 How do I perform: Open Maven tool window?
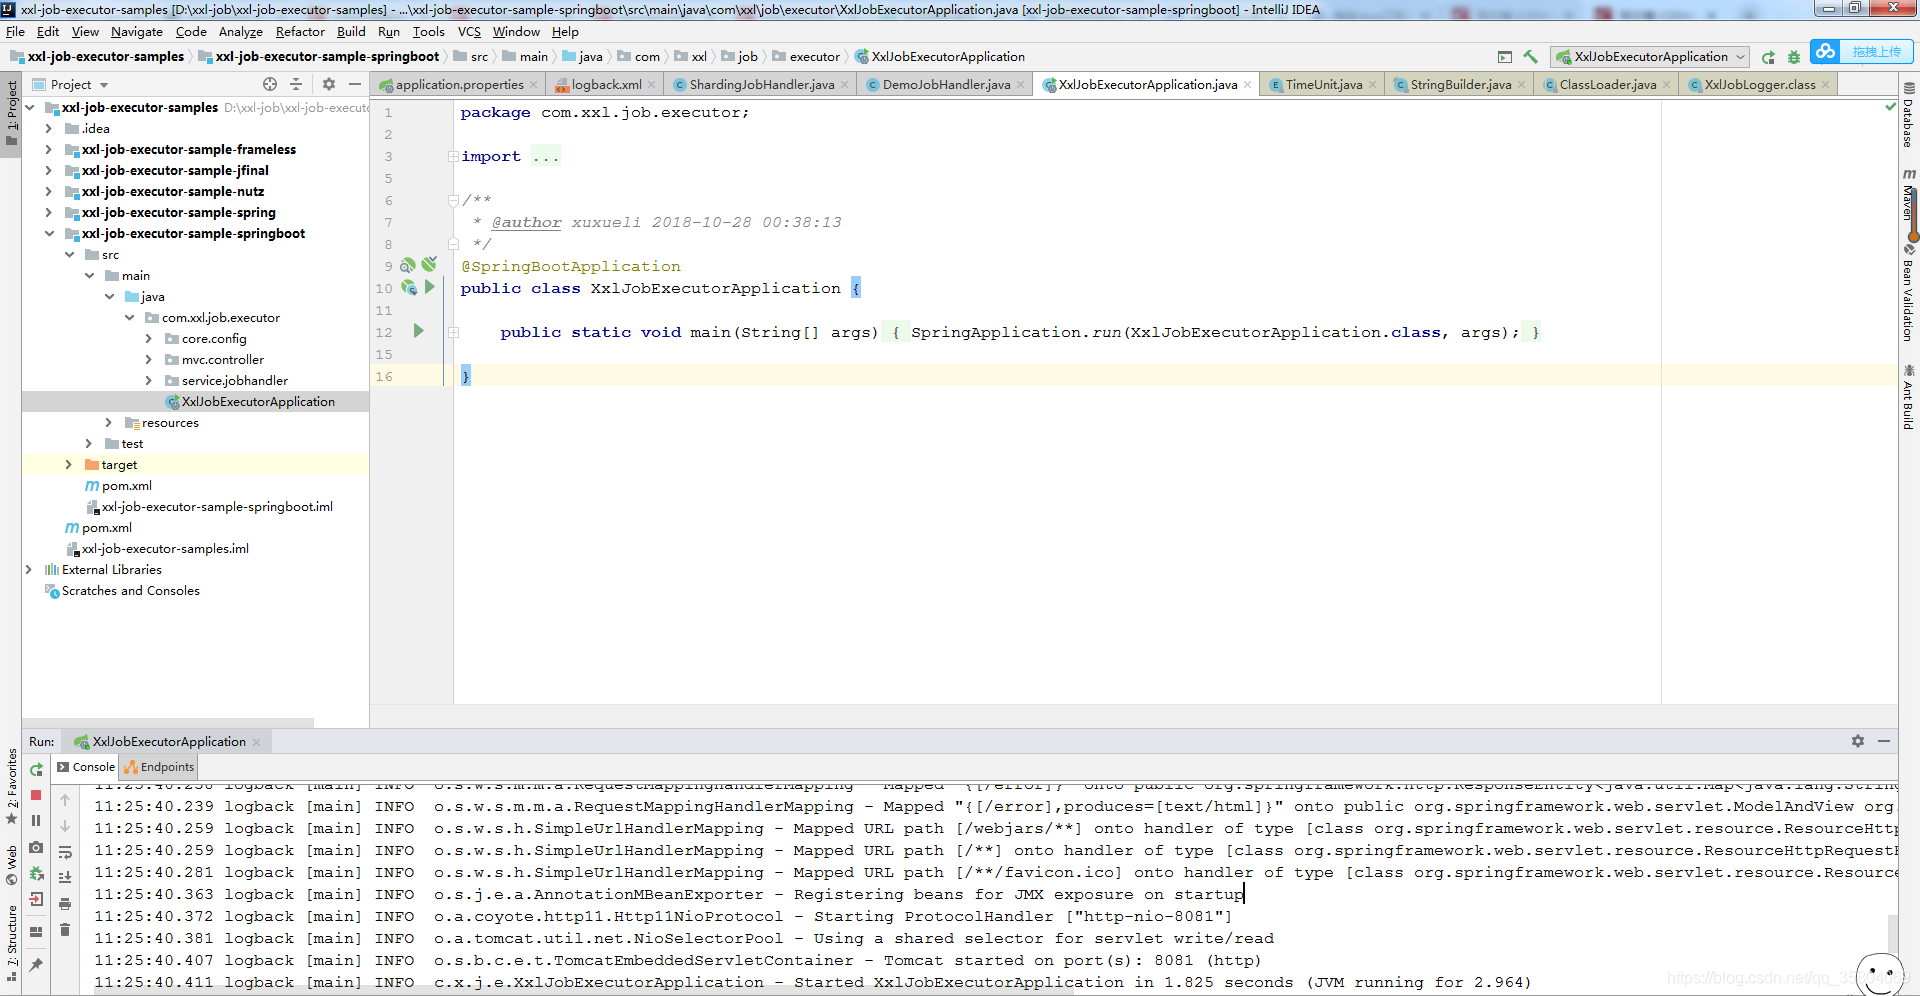1909,197
